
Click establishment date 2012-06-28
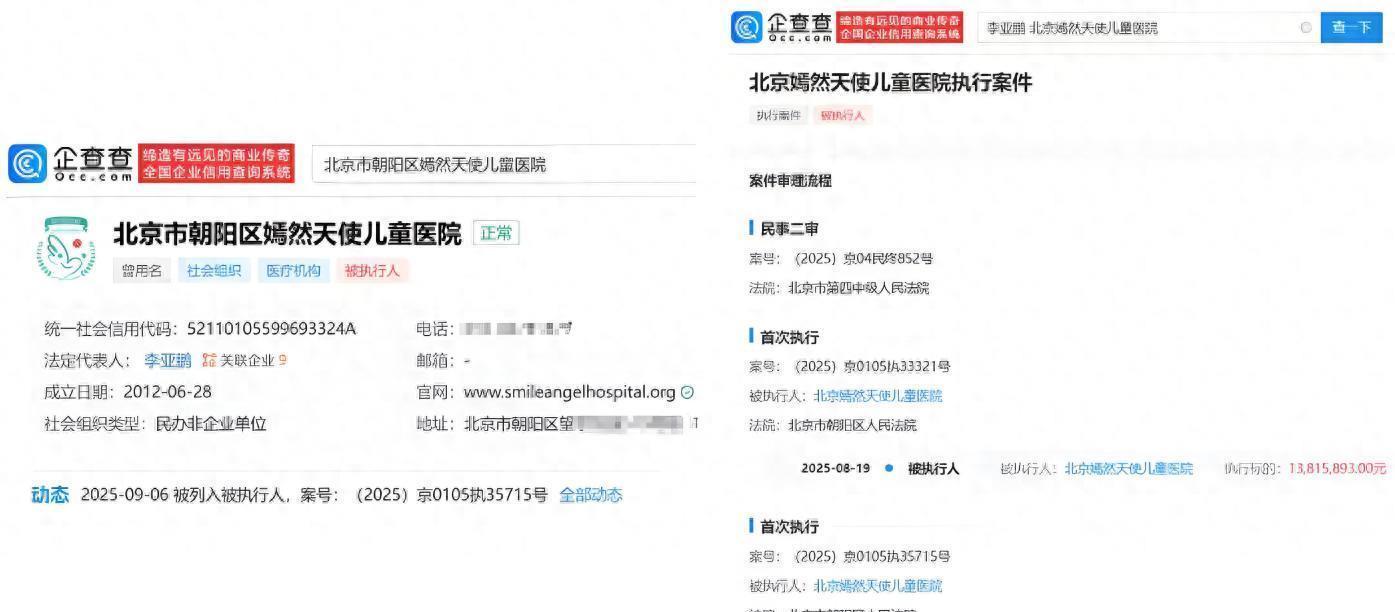point(168,392)
